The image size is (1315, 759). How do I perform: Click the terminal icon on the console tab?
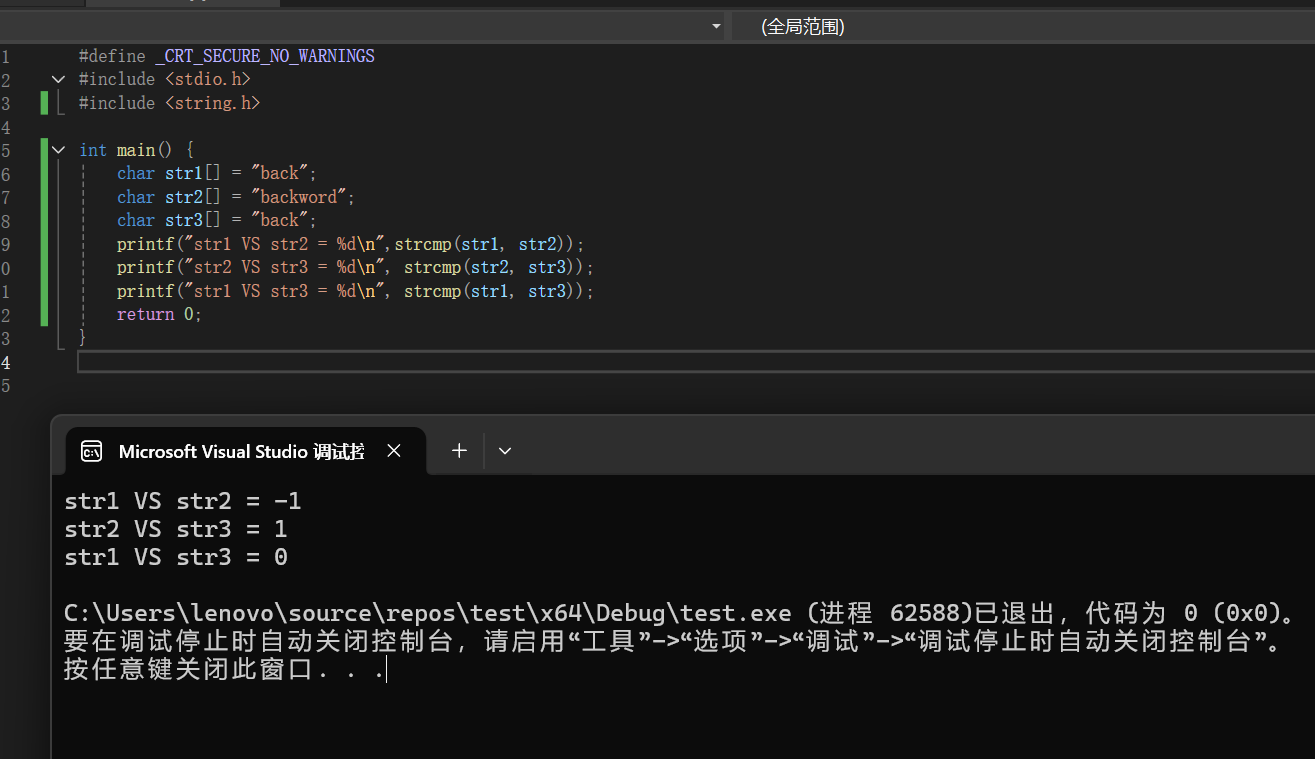(x=91, y=451)
